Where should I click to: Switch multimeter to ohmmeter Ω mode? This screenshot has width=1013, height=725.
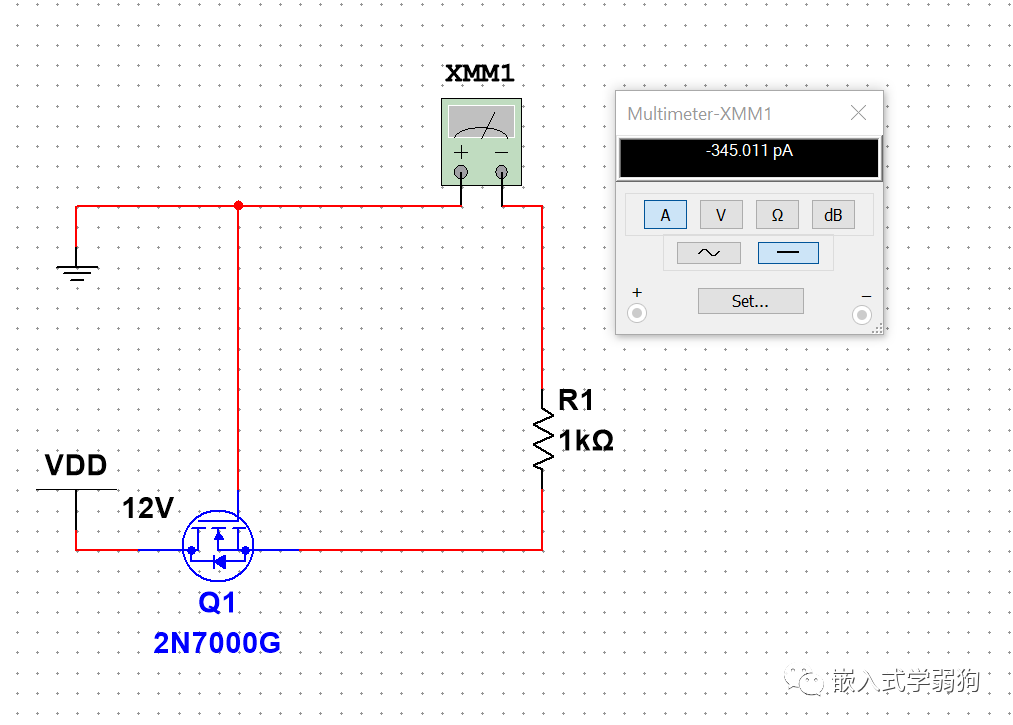click(x=777, y=215)
